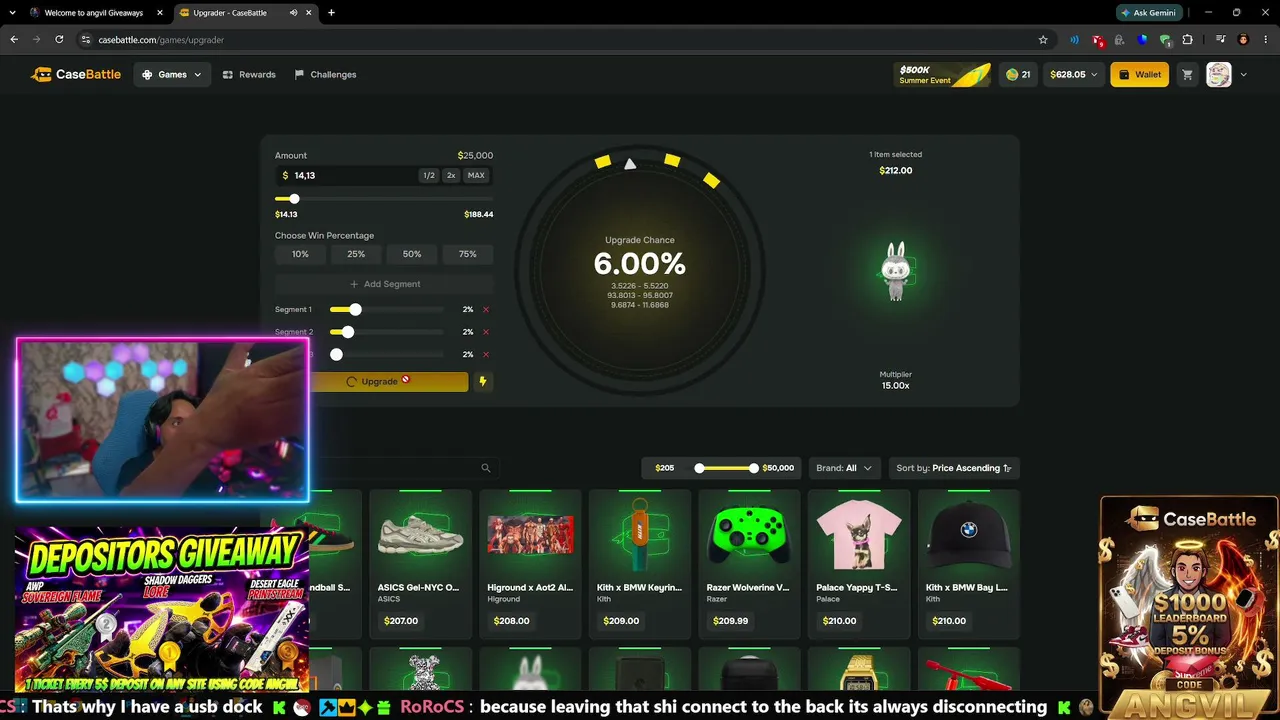Expand the $628.05 balance dropdown
The width and height of the screenshot is (1280, 720).
tap(1073, 75)
